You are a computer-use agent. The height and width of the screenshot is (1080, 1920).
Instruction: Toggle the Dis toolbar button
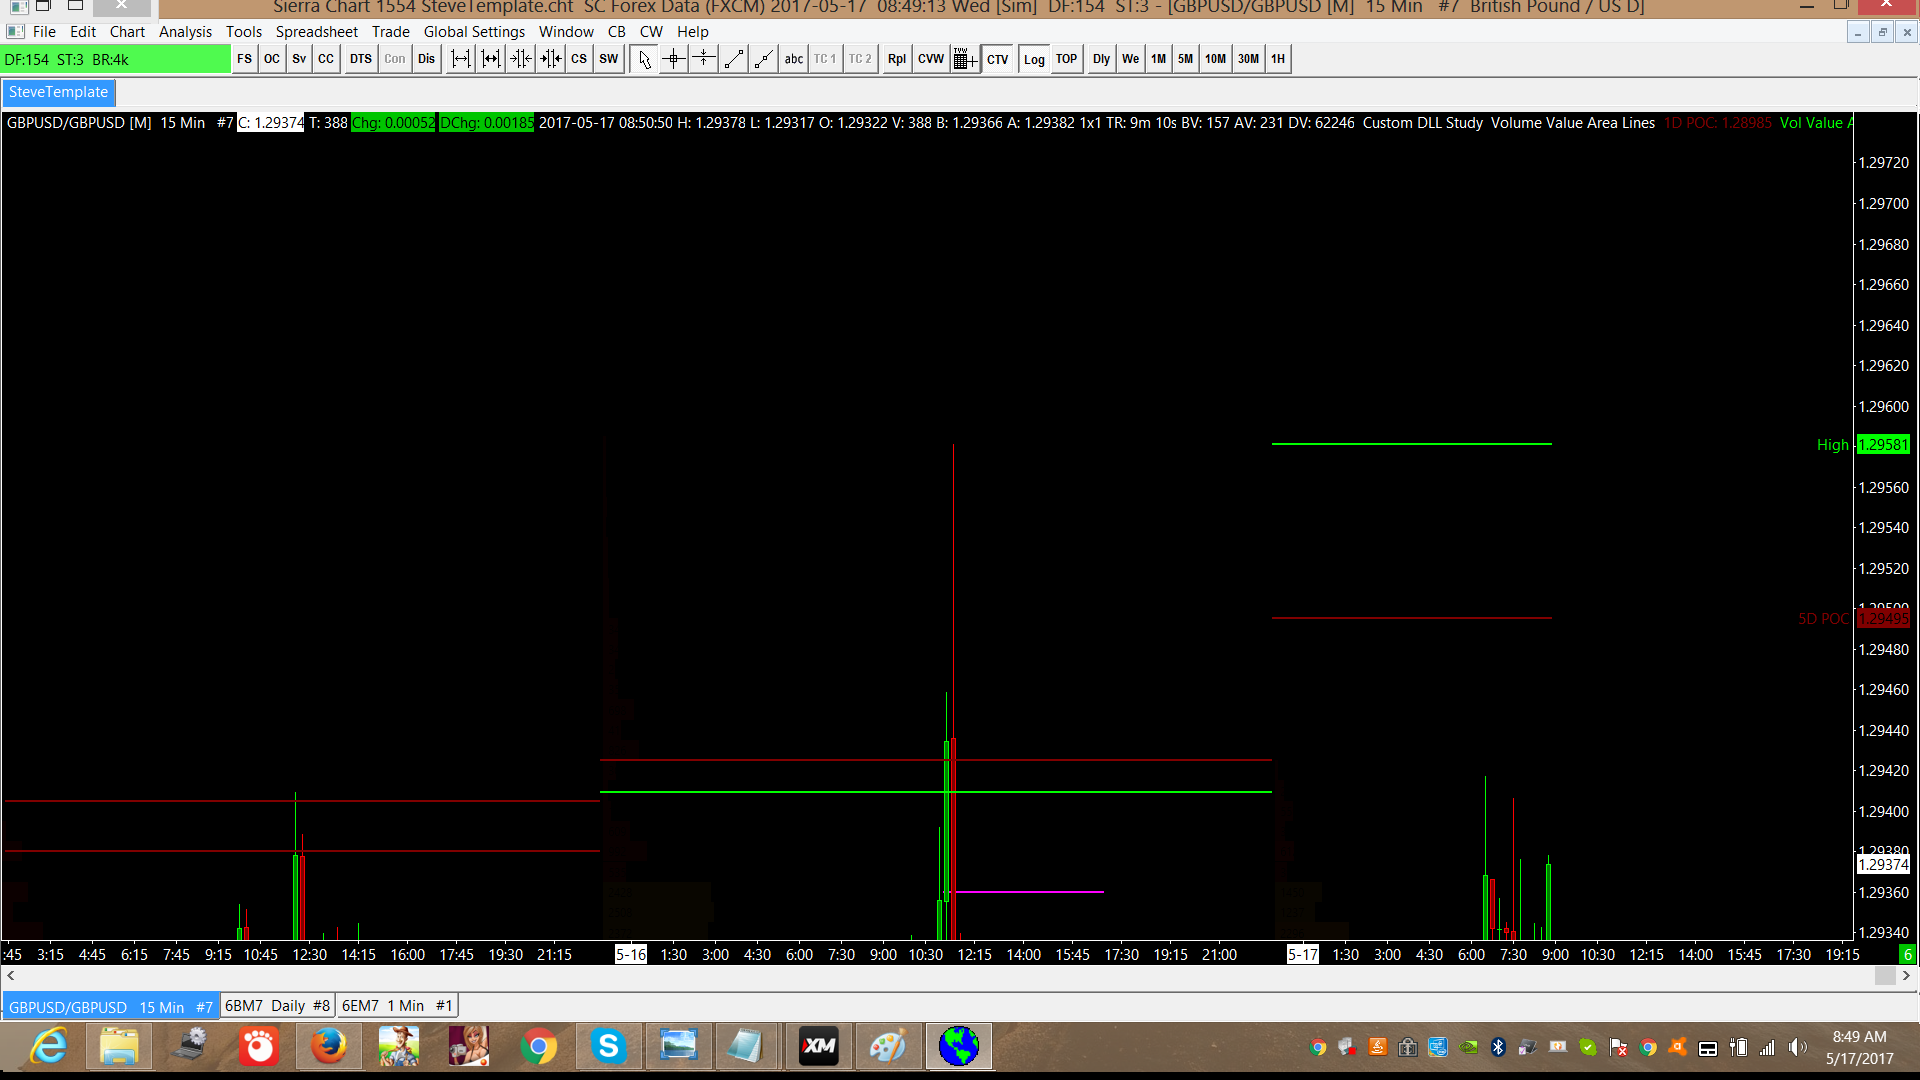(426, 59)
